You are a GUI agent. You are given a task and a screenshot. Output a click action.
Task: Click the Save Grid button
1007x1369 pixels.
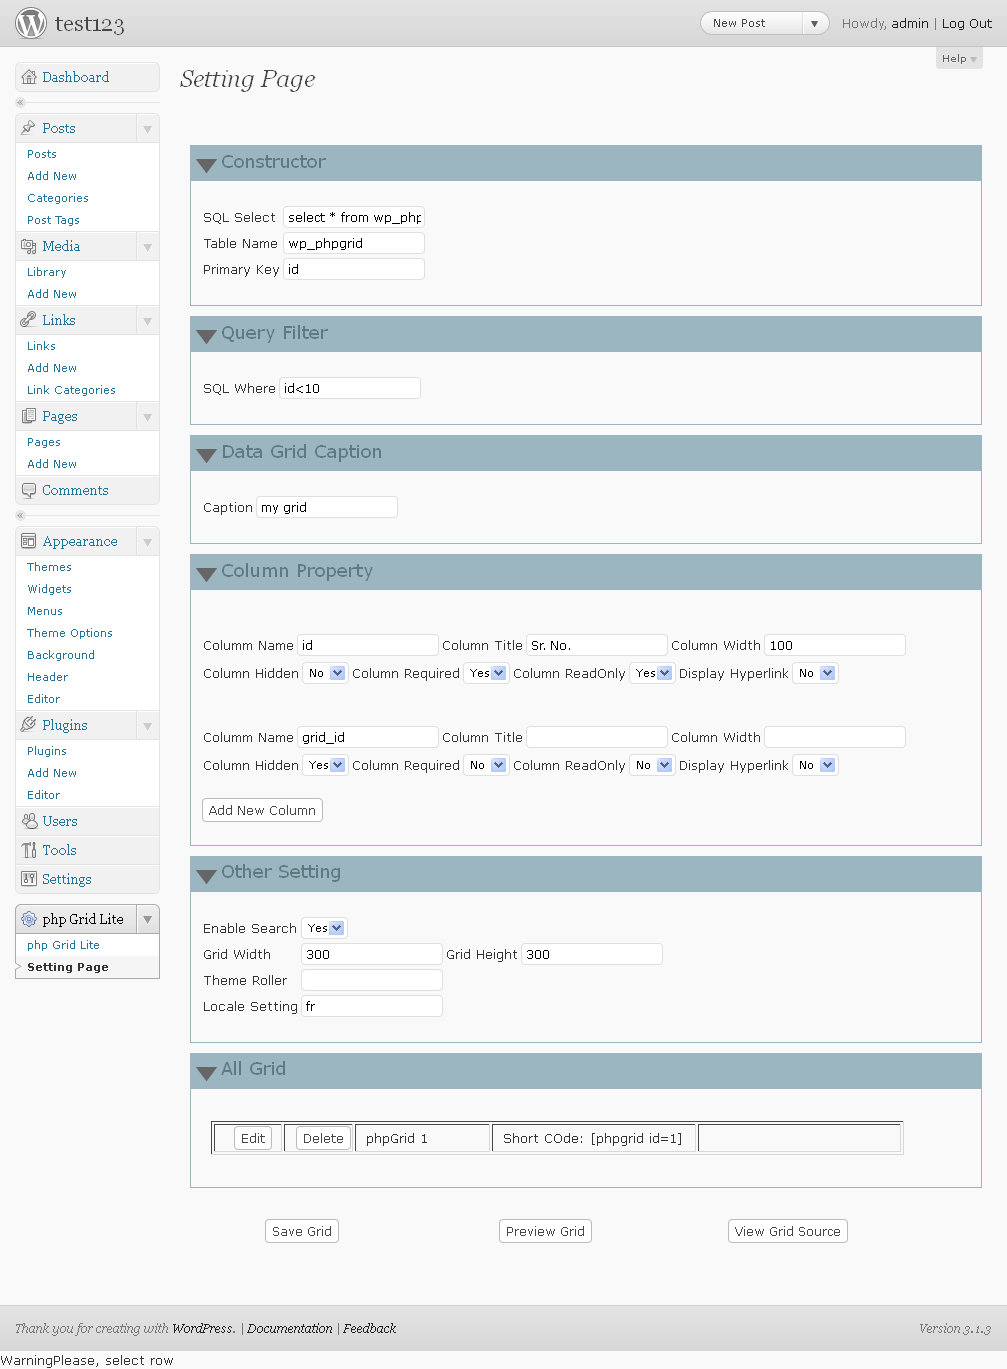point(302,1231)
